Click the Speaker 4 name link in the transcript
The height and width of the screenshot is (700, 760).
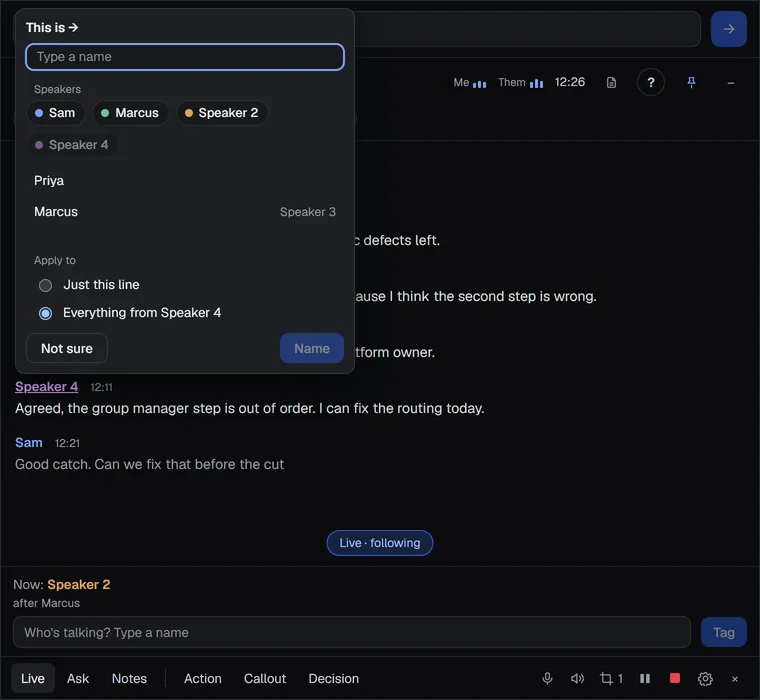[47, 387]
